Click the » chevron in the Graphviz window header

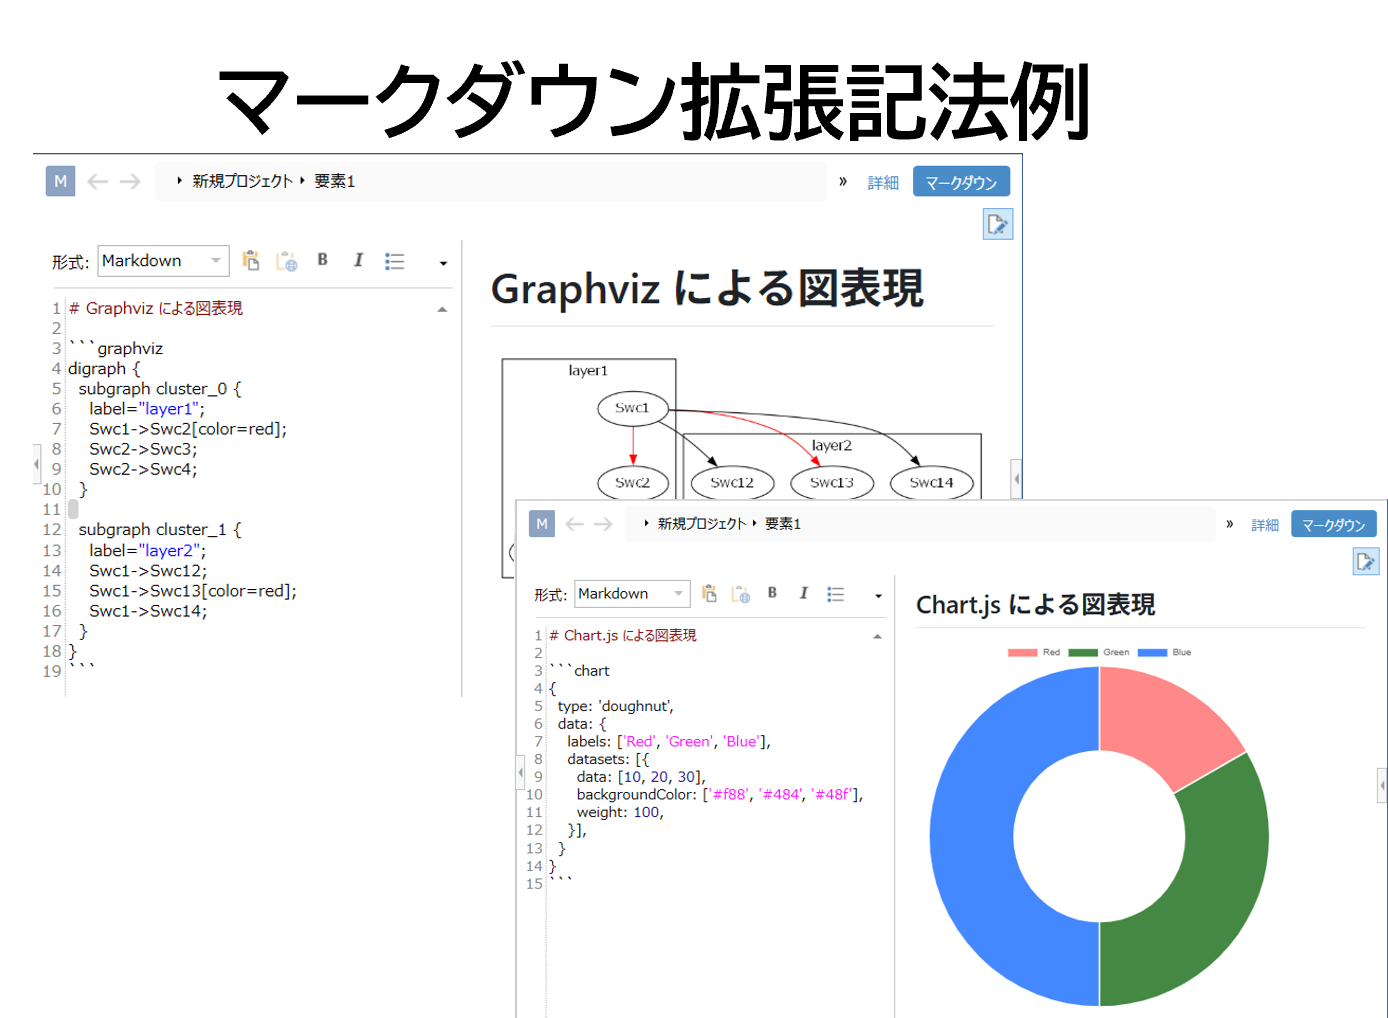[843, 181]
